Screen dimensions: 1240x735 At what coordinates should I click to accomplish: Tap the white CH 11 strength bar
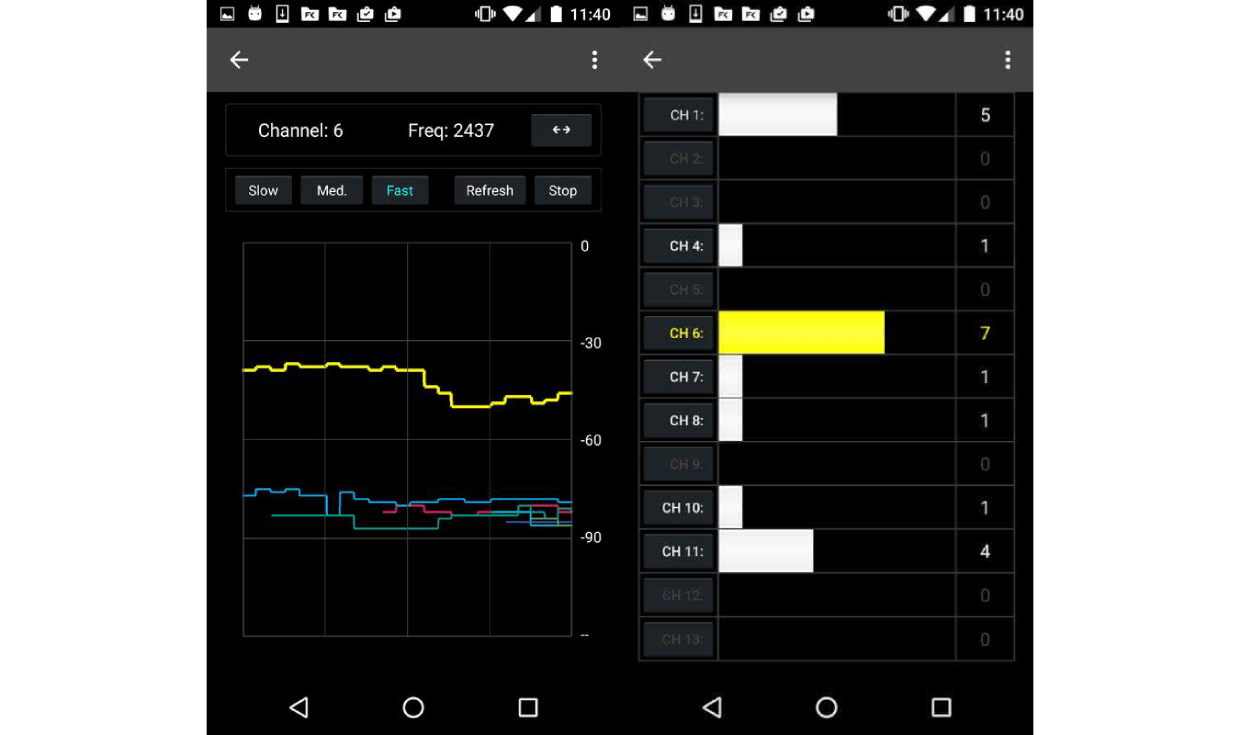tap(766, 551)
